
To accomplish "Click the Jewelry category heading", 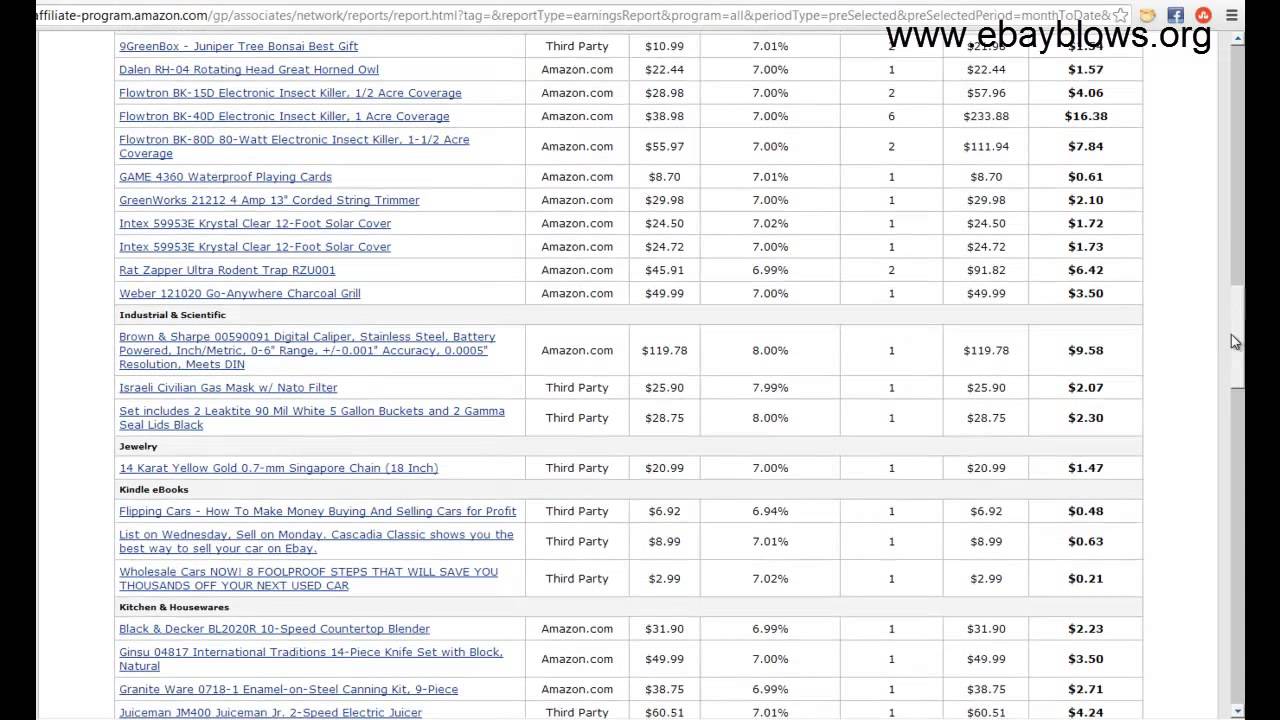I will [138, 446].
